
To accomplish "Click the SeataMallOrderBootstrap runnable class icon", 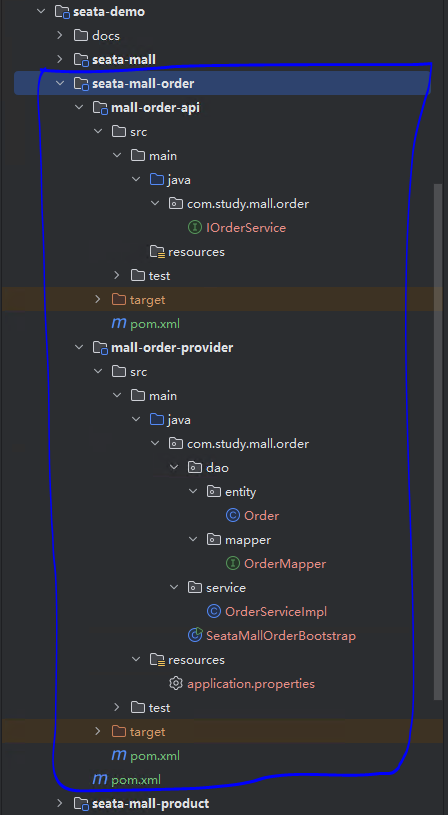I will click(195, 635).
